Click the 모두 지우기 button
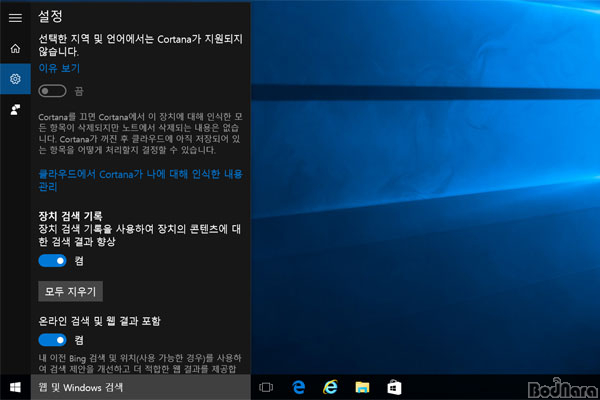 [70, 292]
